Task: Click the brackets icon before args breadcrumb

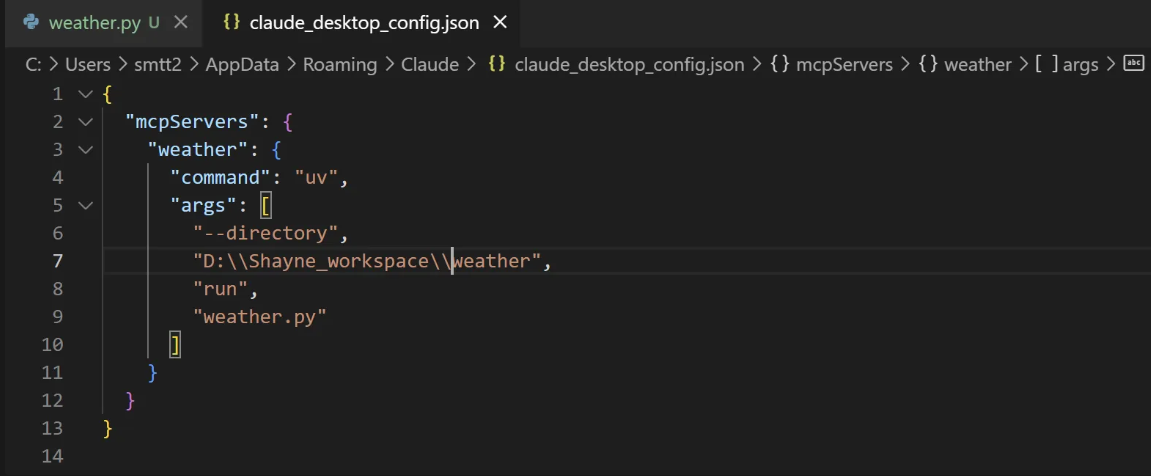Action: (1046, 65)
